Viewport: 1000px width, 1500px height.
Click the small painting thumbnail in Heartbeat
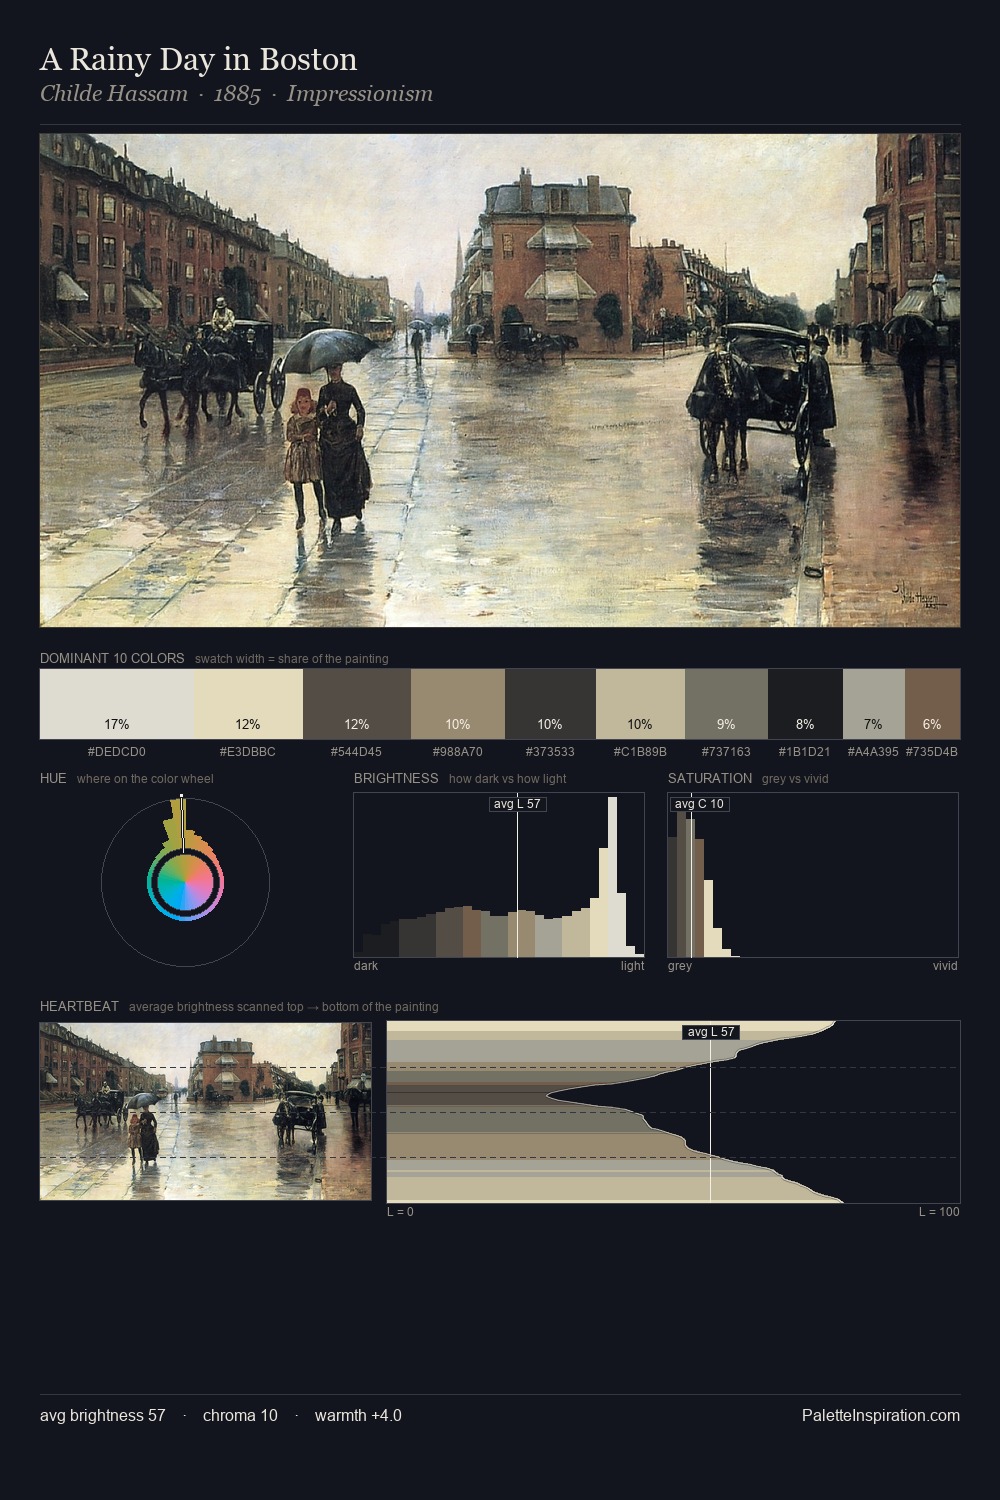tap(205, 1111)
